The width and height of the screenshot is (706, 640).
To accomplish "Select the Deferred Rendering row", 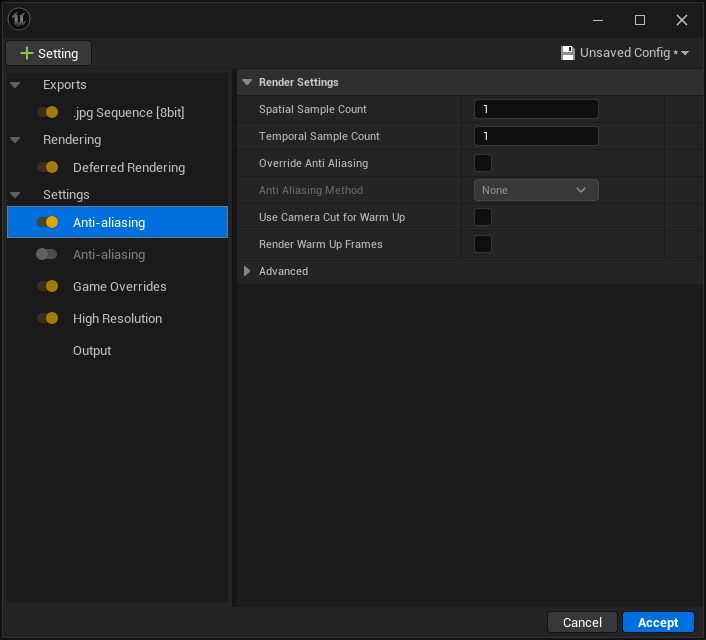I will pos(118,167).
